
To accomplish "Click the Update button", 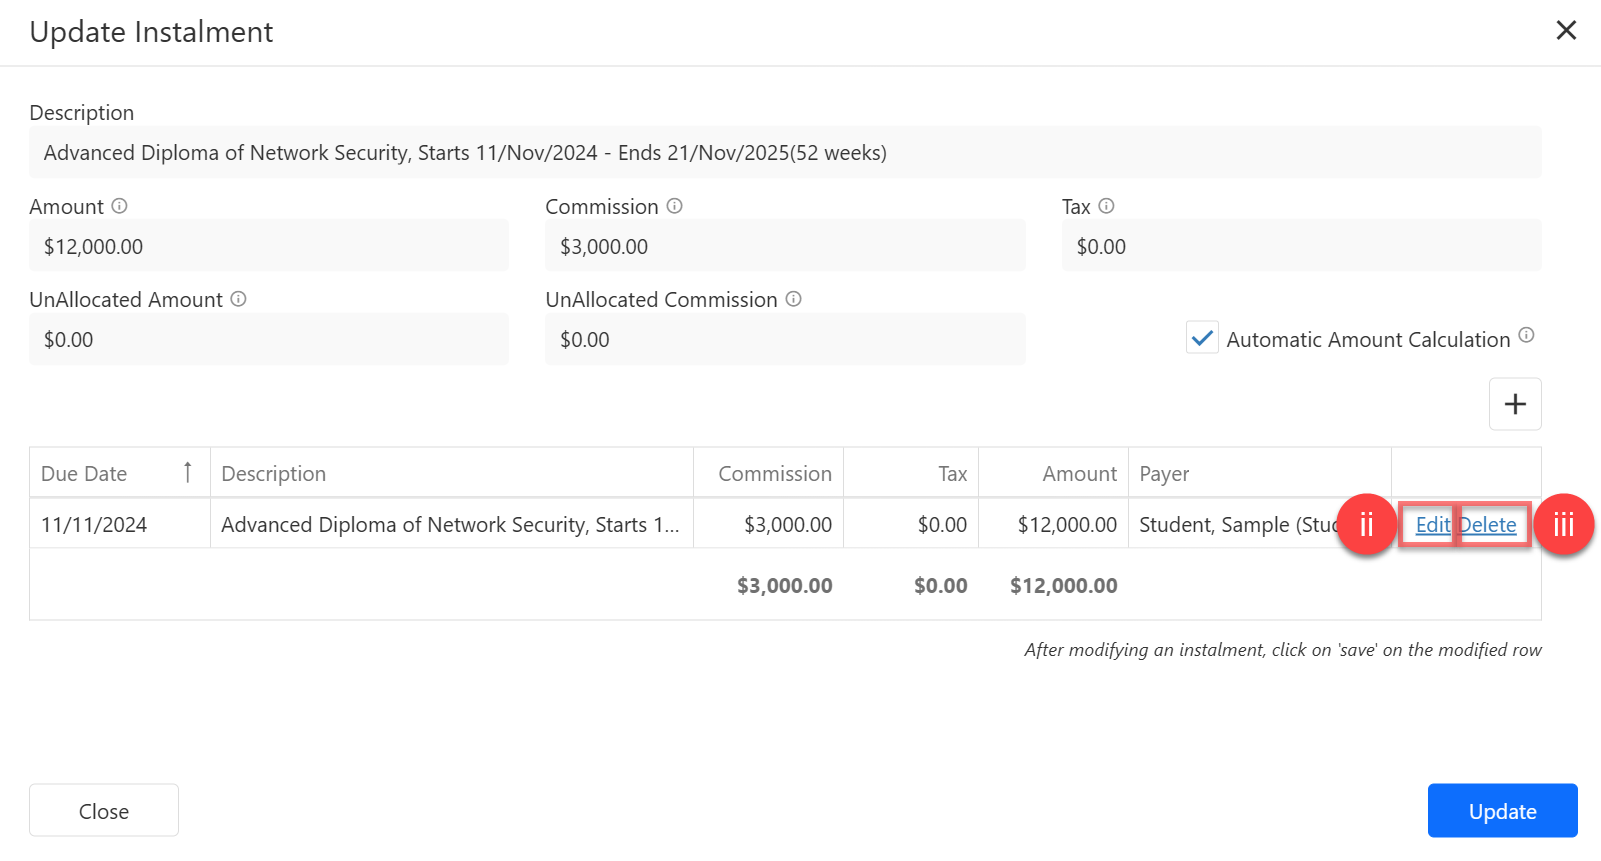I will click(1502, 811).
